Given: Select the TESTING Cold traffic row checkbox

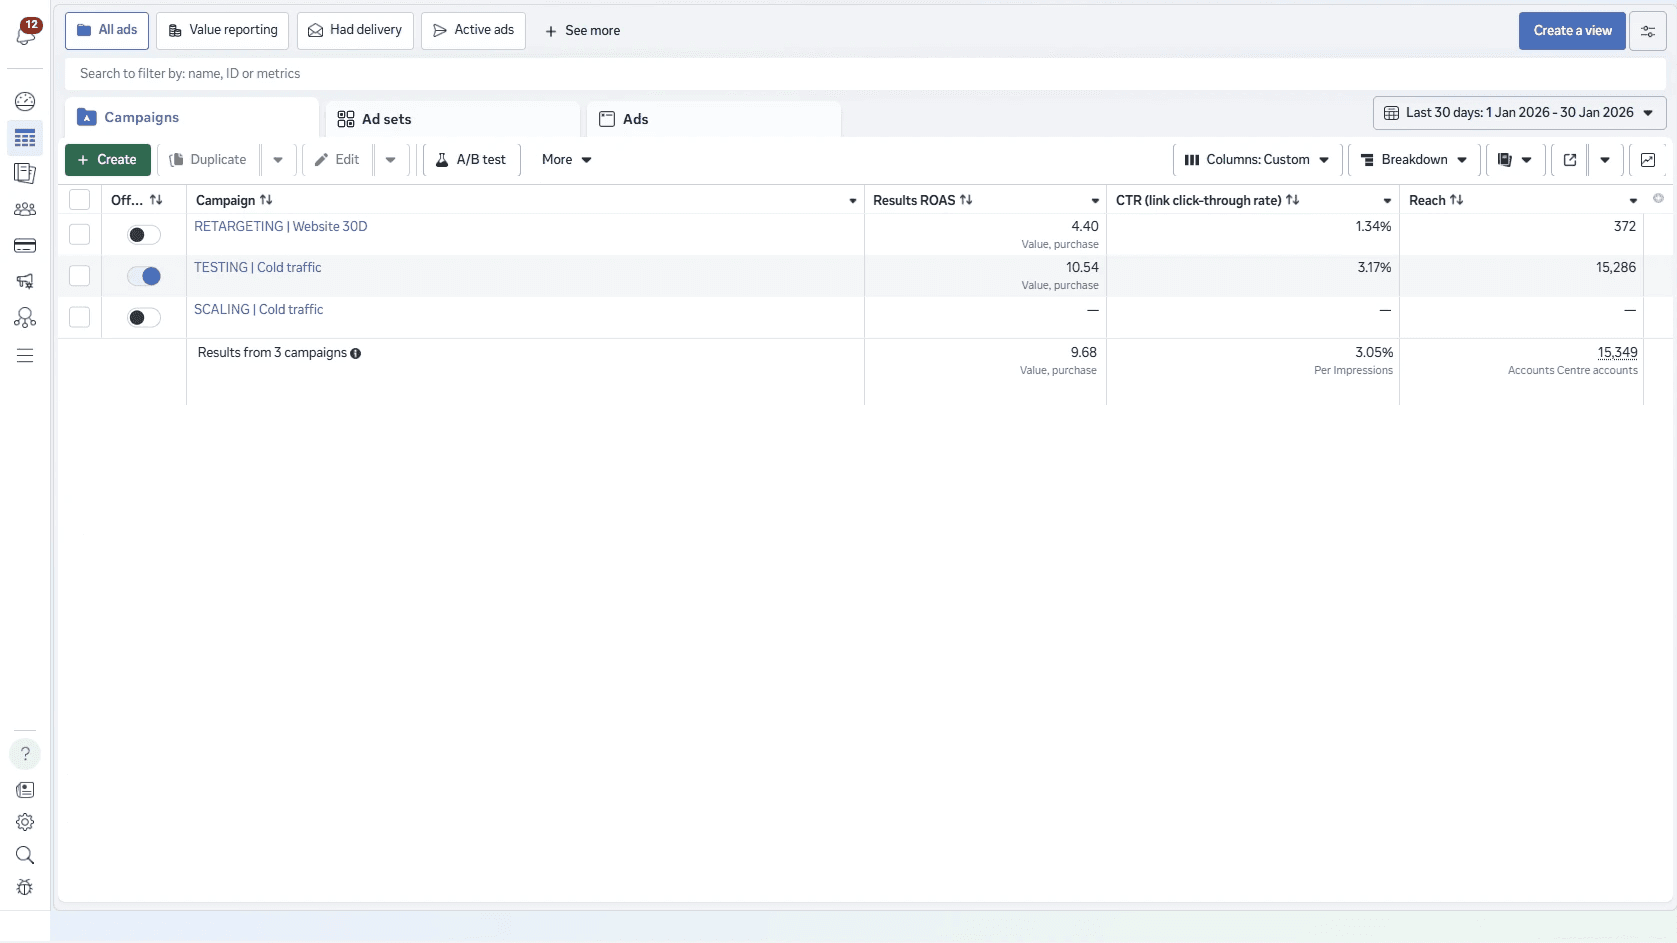Looking at the screenshot, I should (80, 276).
